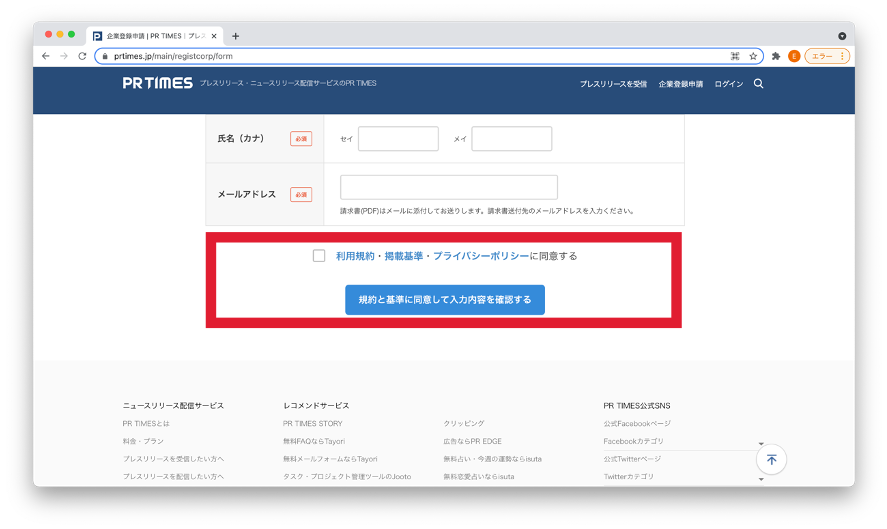Open the 利用規約 terms link
The width and height of the screenshot is (887, 529).
click(355, 256)
